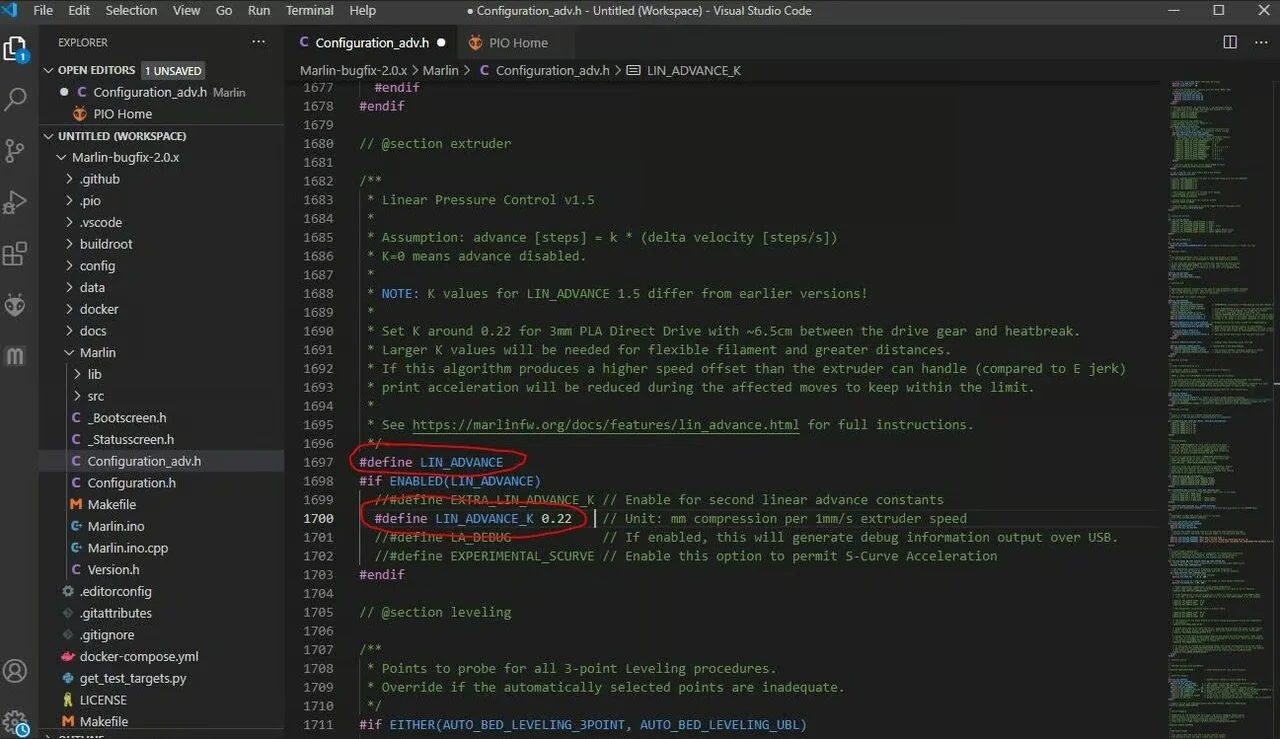Click the Marlin breadcrumb segment
Viewport: 1280px width, 739px height.
(x=440, y=71)
